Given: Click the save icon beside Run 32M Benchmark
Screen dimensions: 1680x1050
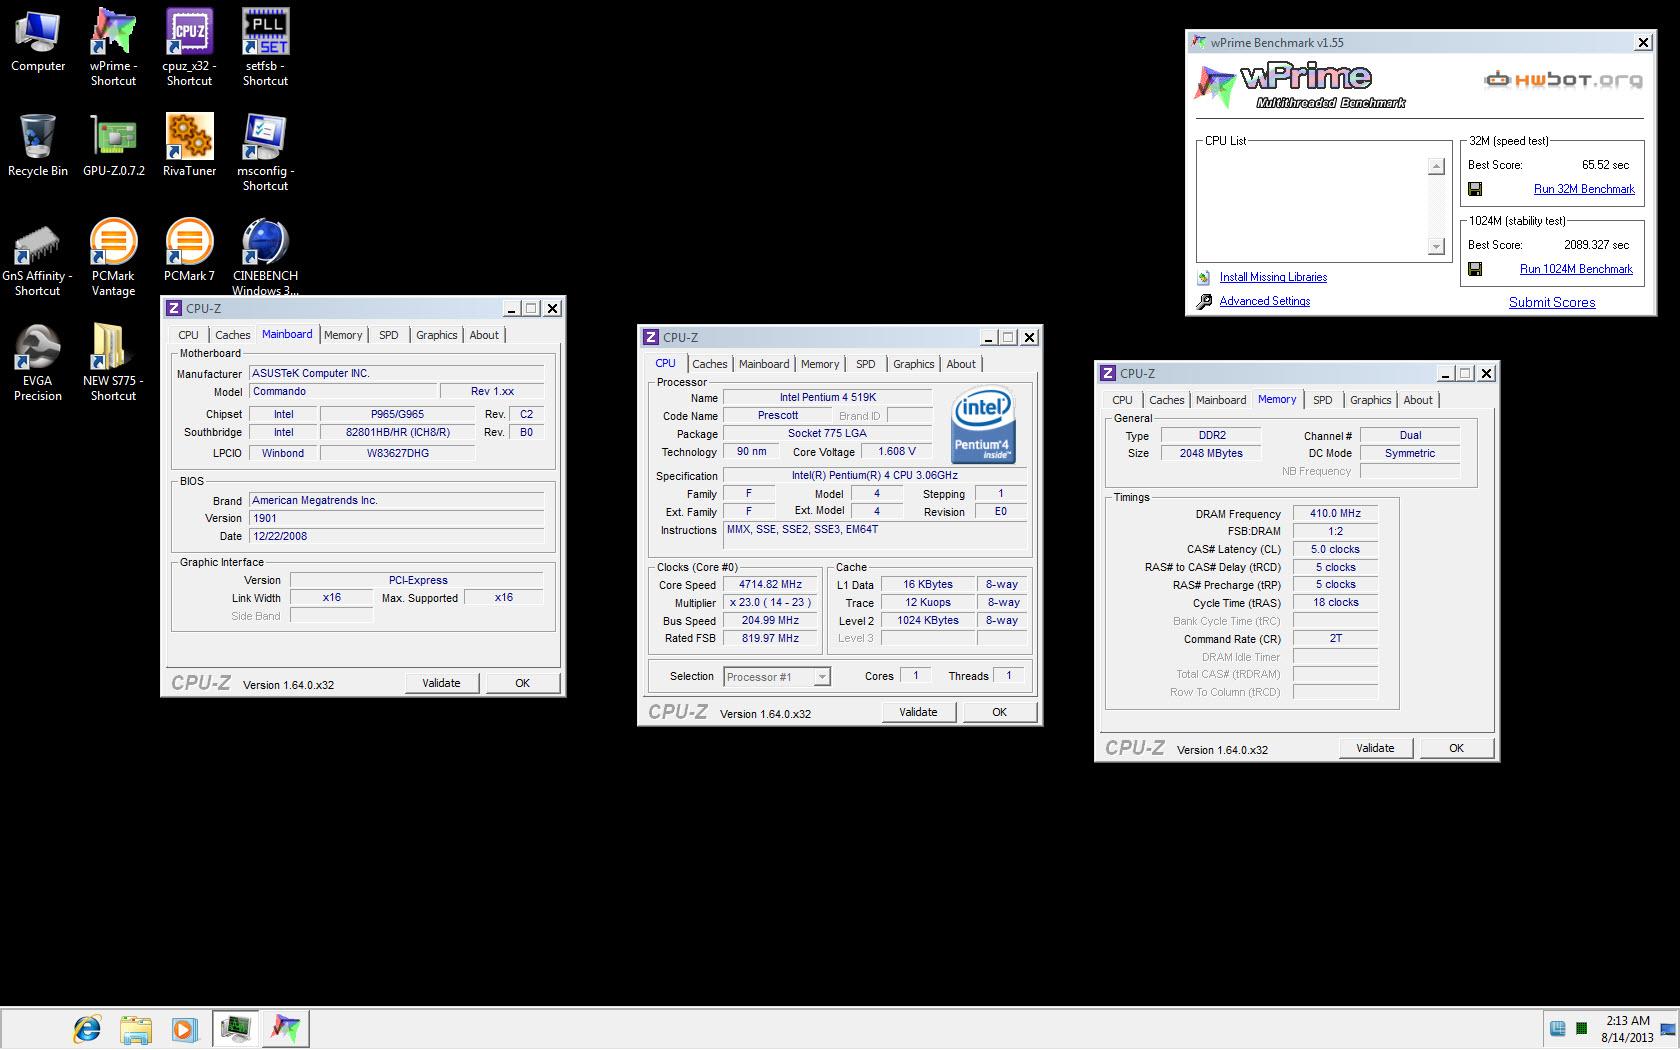Looking at the screenshot, I should [1475, 189].
